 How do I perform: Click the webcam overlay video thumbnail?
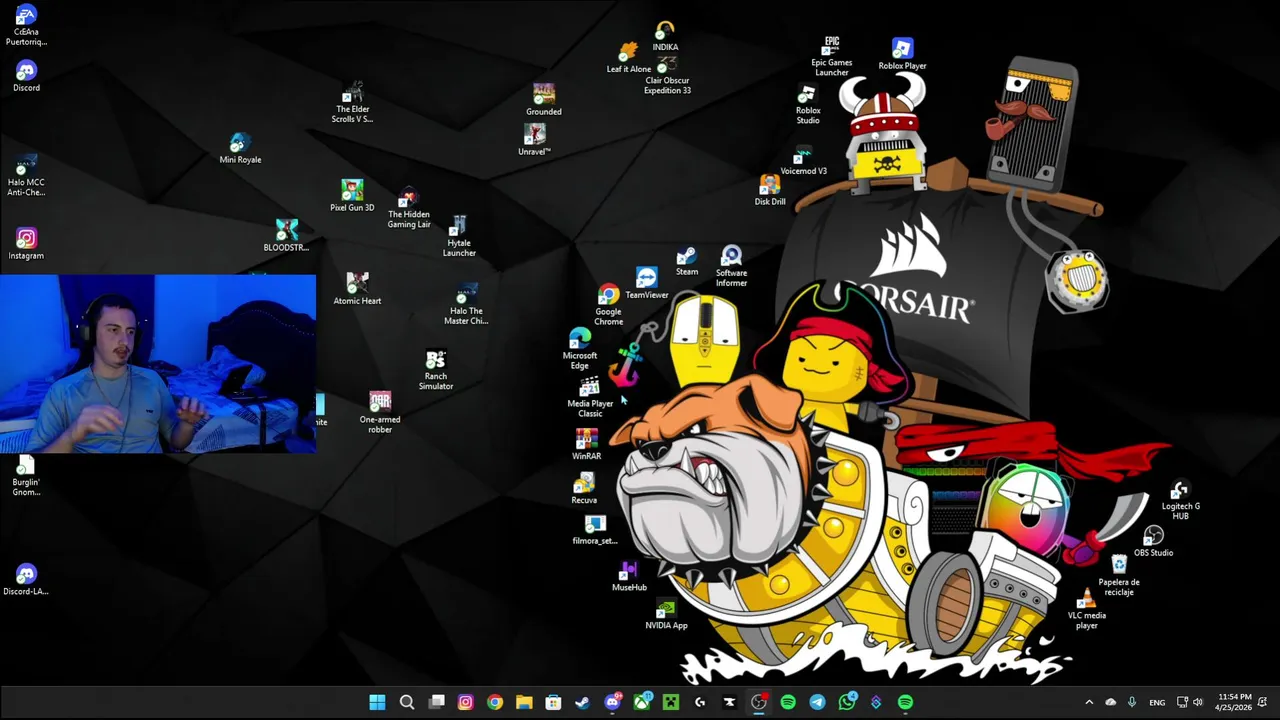(x=158, y=364)
